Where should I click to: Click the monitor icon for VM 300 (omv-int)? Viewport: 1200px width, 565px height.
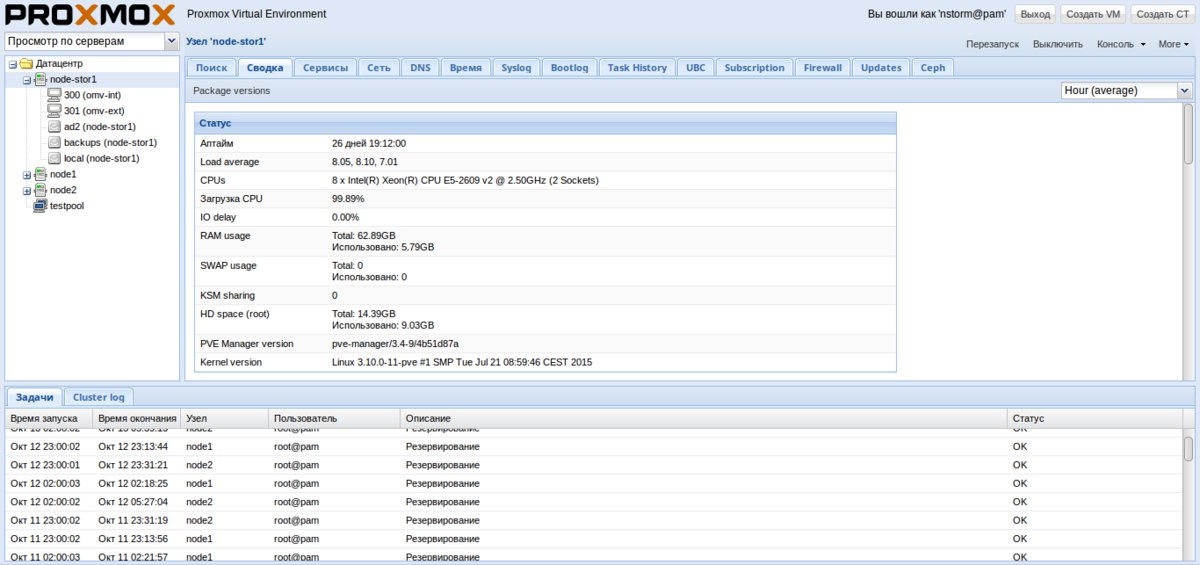point(54,95)
